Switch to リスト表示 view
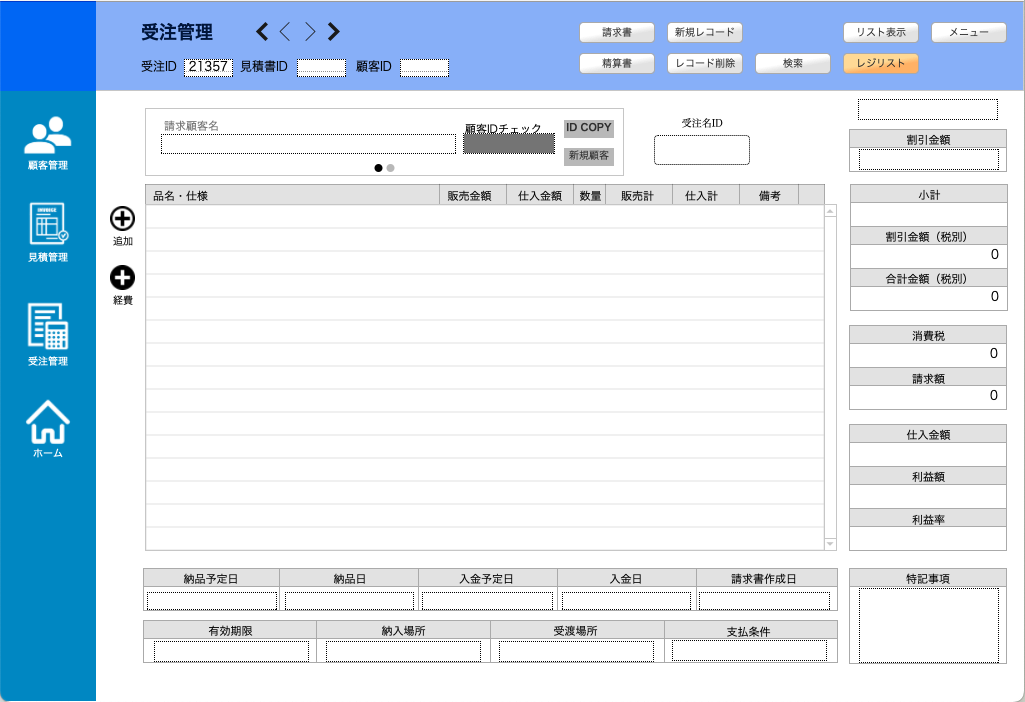The width and height of the screenshot is (1025, 702). (880, 32)
